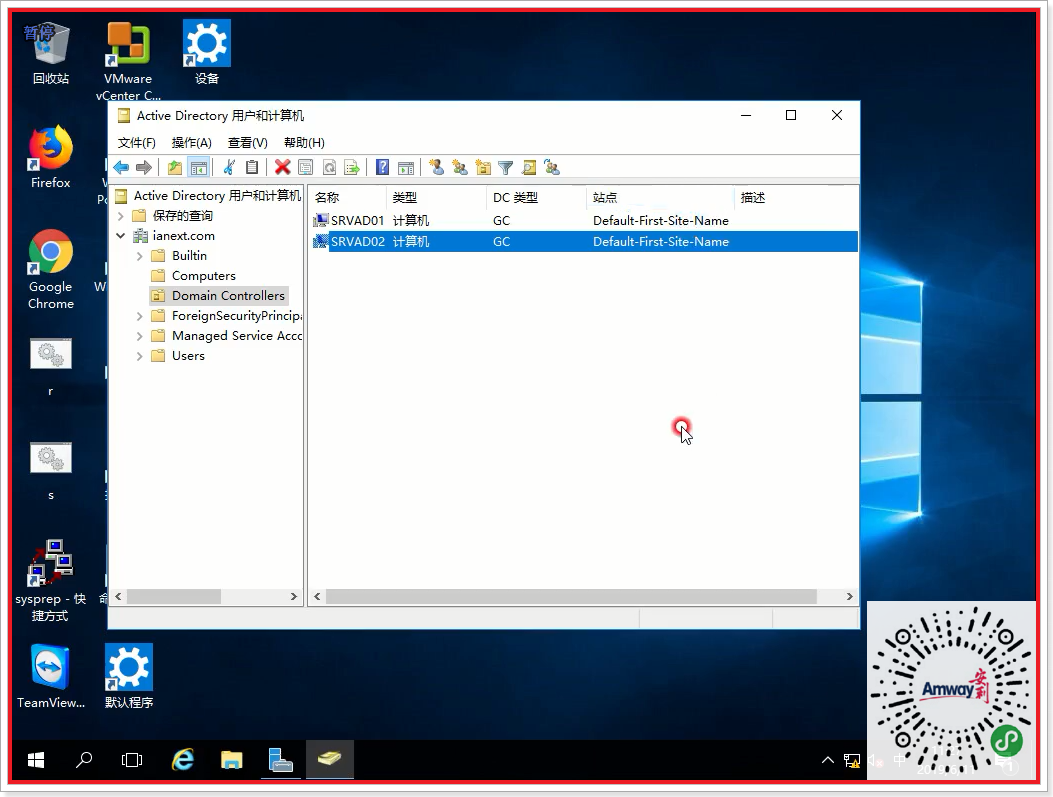
Task: Toggle the show/hide action pane icon
Action: point(406,167)
